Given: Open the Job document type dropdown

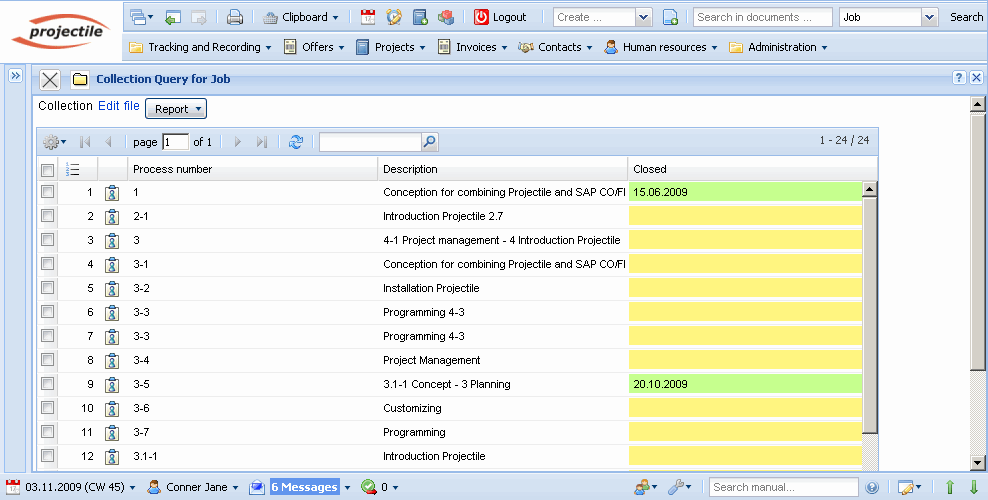Looking at the screenshot, I should point(929,17).
